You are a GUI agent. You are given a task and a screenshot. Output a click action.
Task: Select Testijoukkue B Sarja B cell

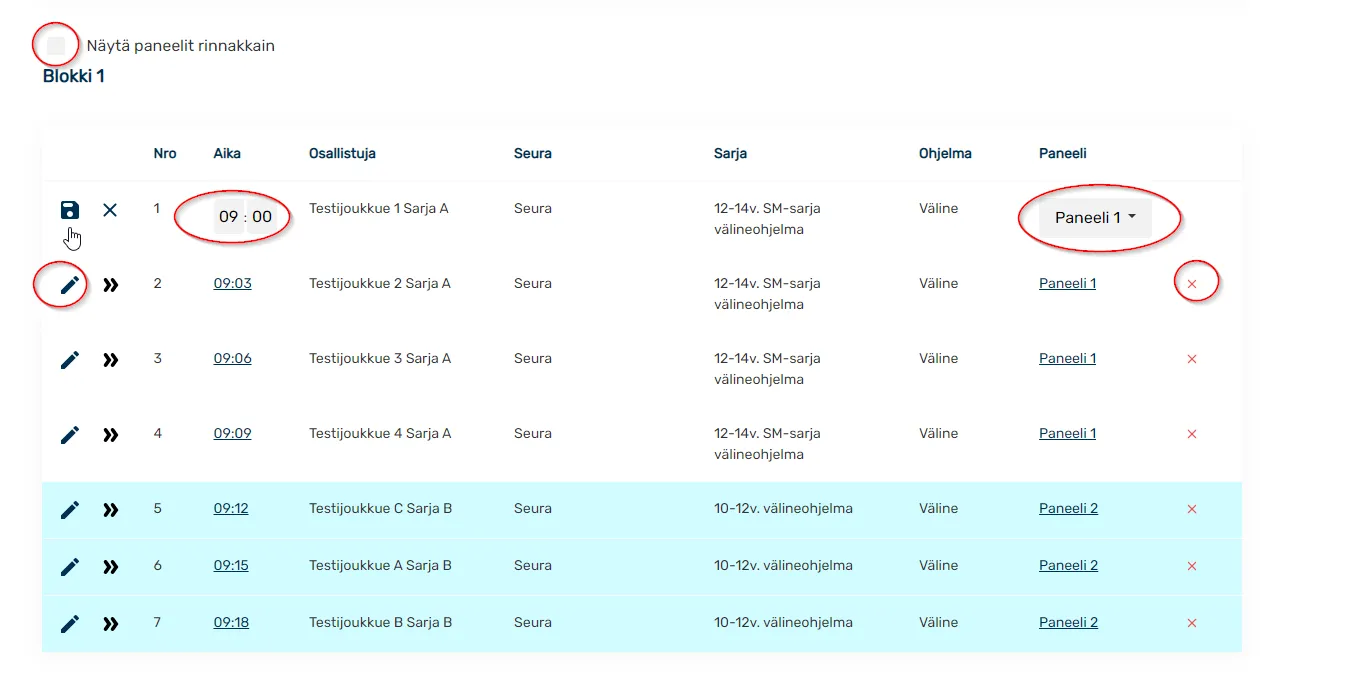click(x=380, y=623)
